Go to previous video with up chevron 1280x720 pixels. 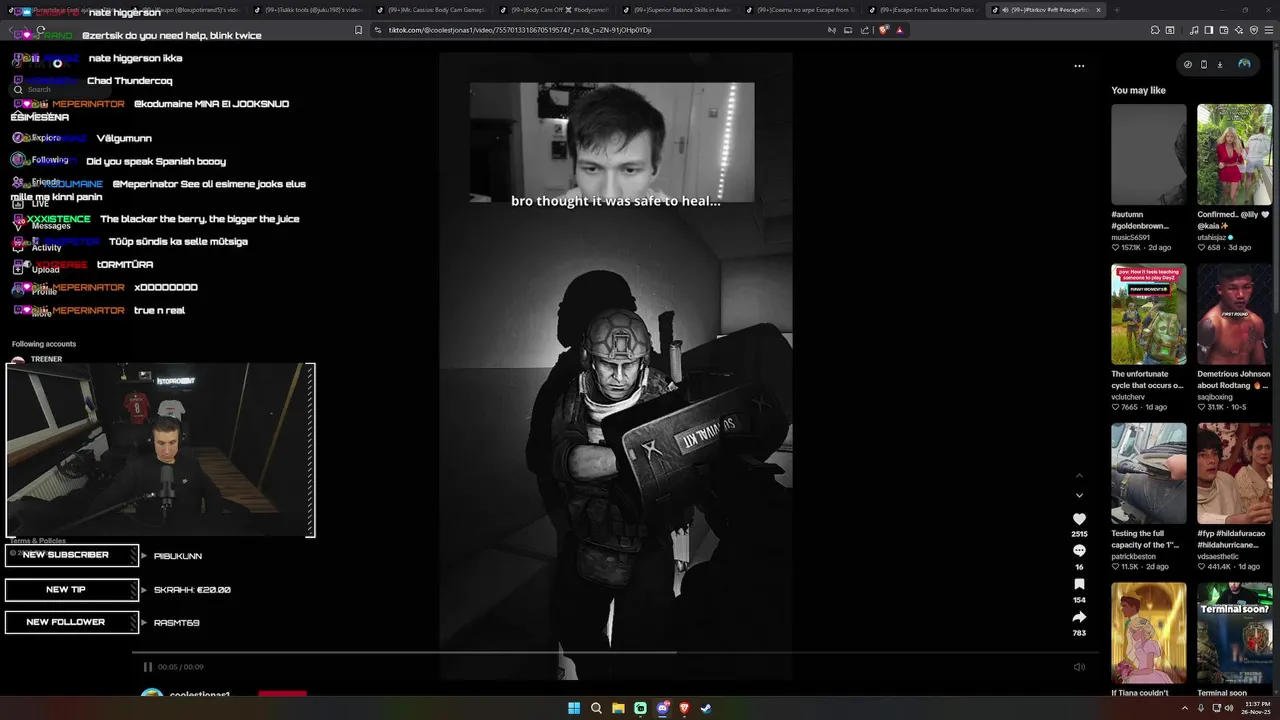tap(1079, 476)
